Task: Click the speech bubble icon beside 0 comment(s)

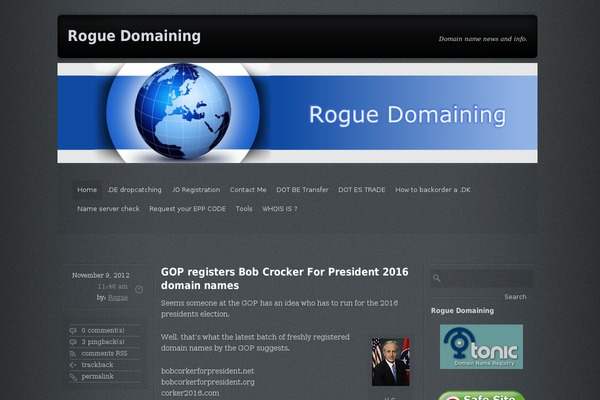Action: point(73,330)
